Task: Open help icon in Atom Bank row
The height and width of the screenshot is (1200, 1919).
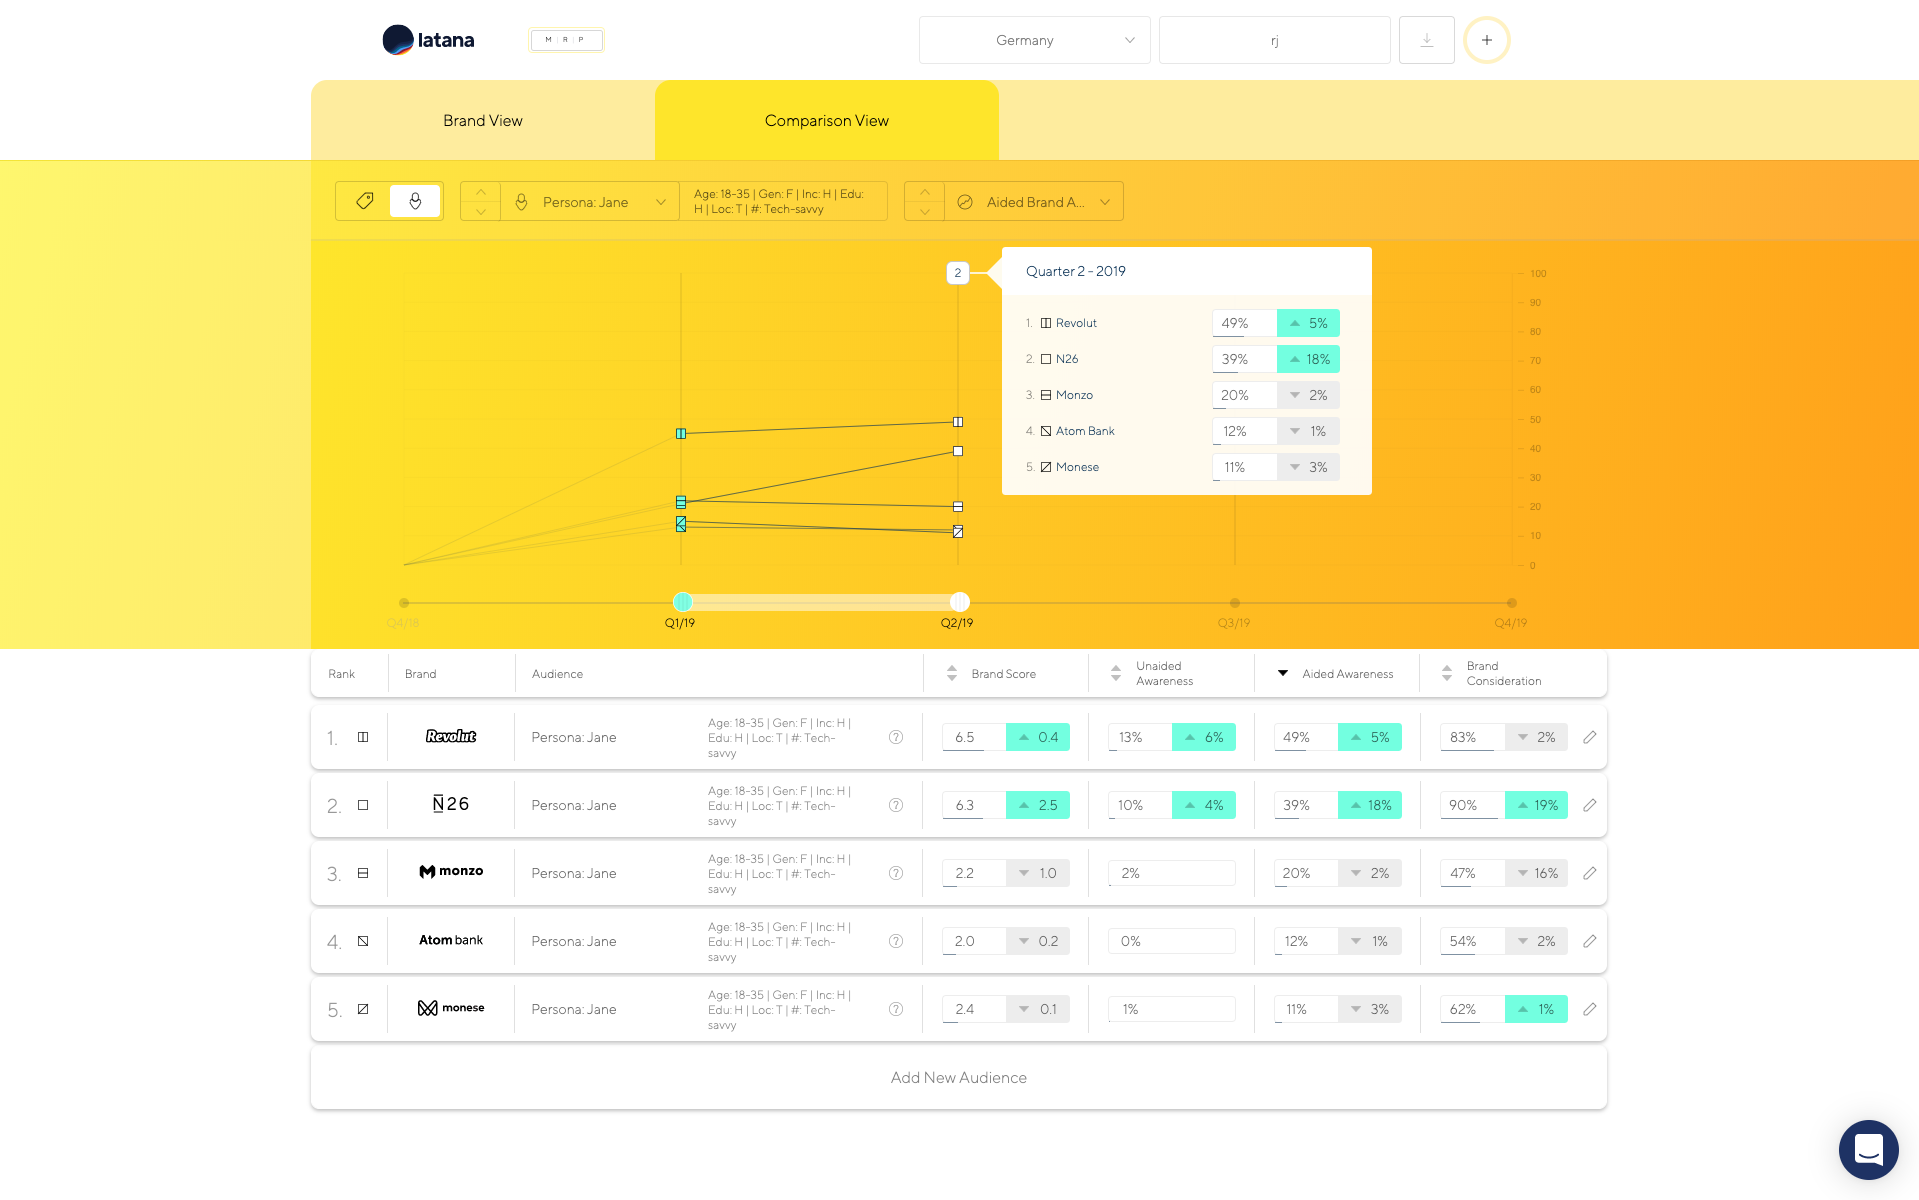Action: click(896, 941)
